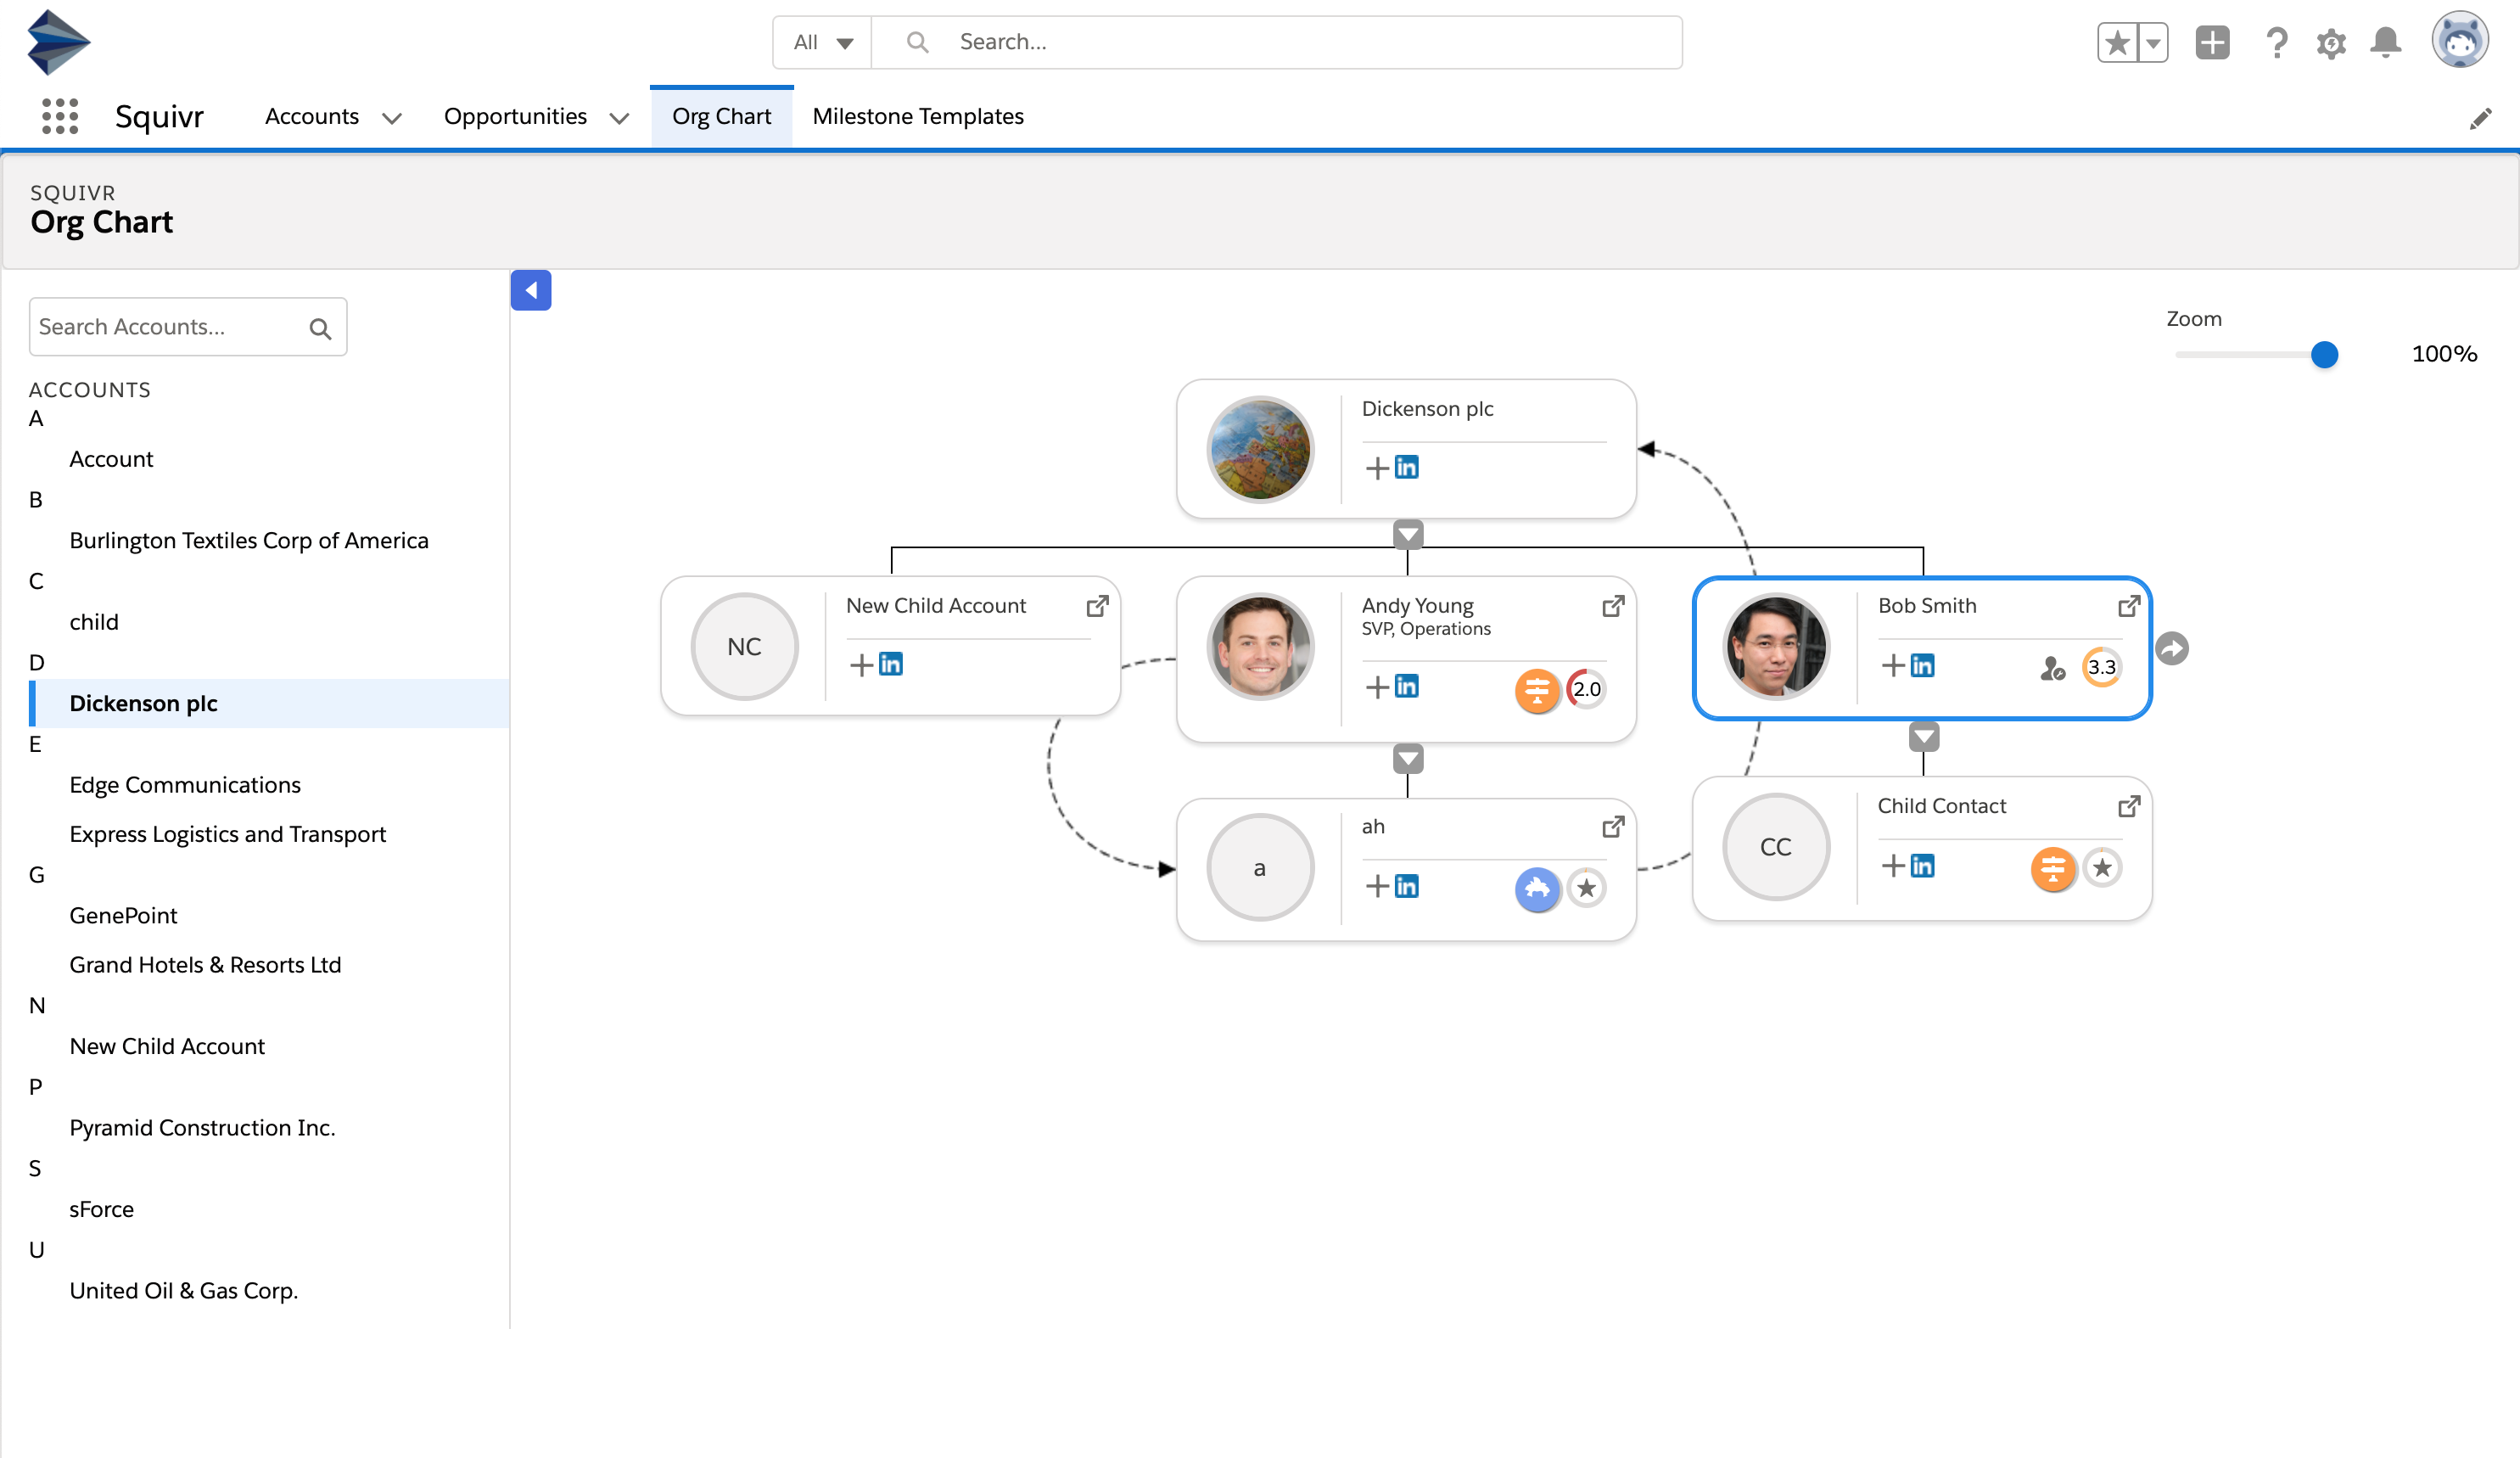Go to the Opportunities tab
The image size is (2520, 1458).
click(x=515, y=116)
